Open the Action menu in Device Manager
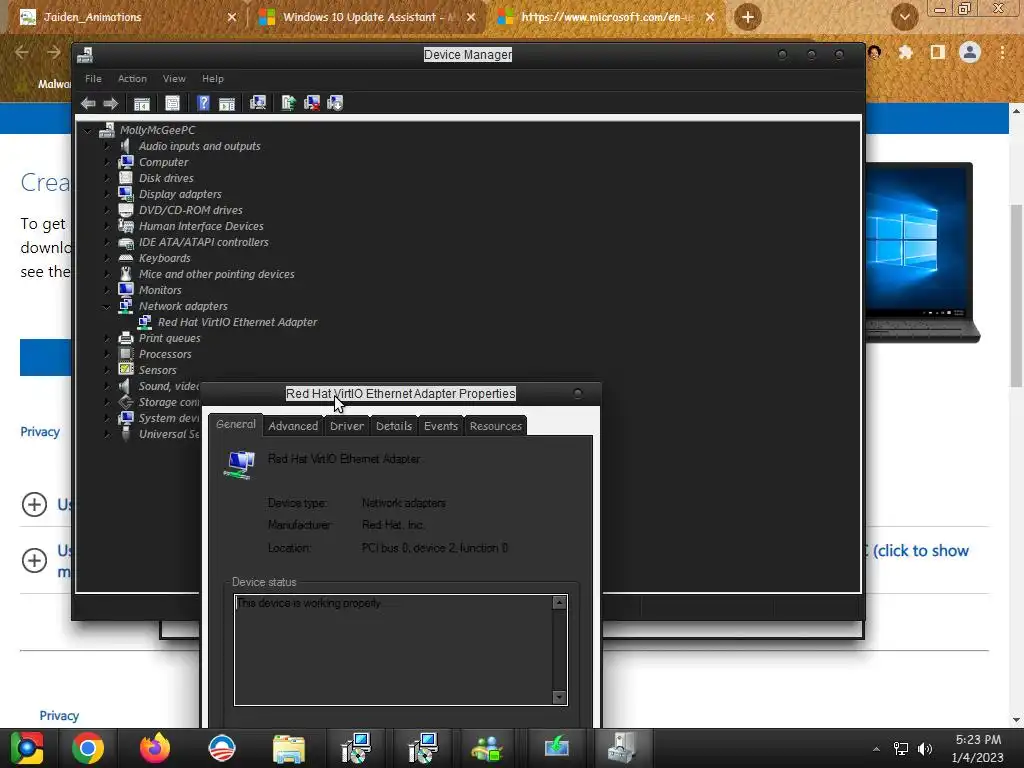 pos(132,78)
